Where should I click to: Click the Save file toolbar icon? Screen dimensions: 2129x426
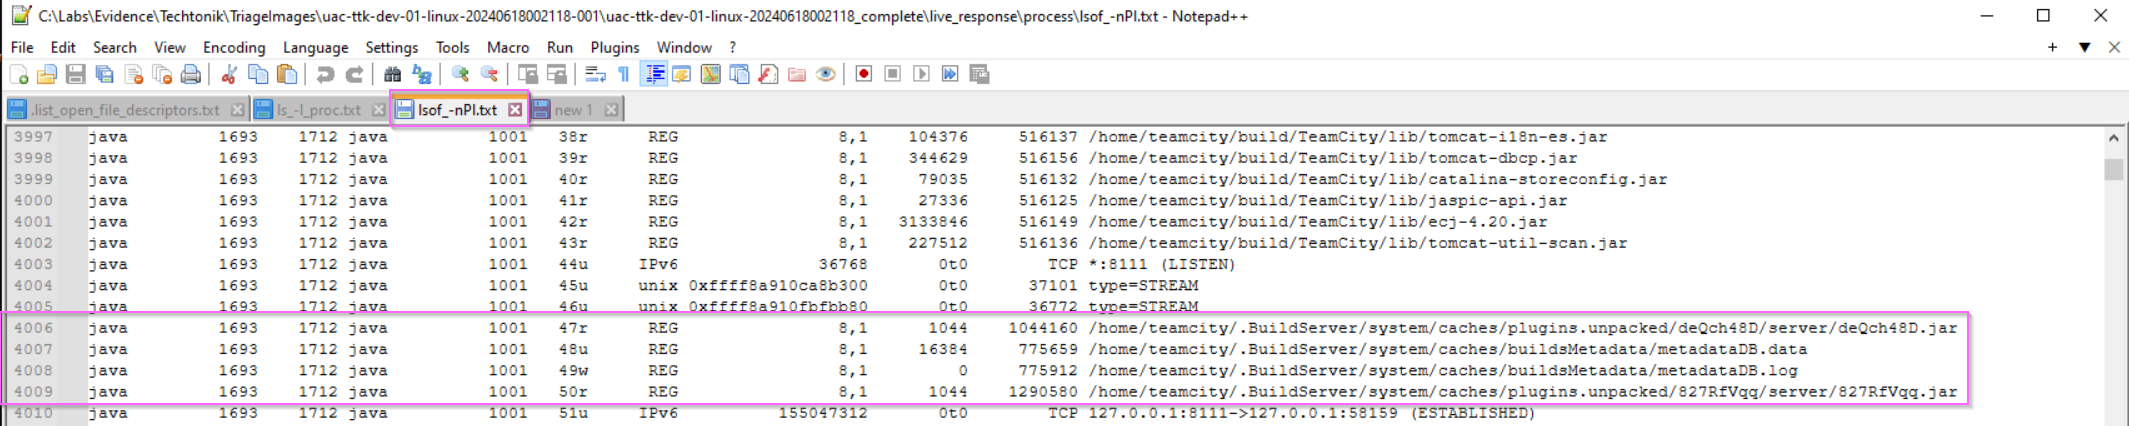click(x=76, y=75)
